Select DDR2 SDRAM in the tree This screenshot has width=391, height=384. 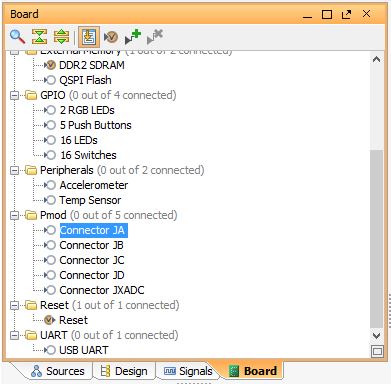(x=92, y=65)
